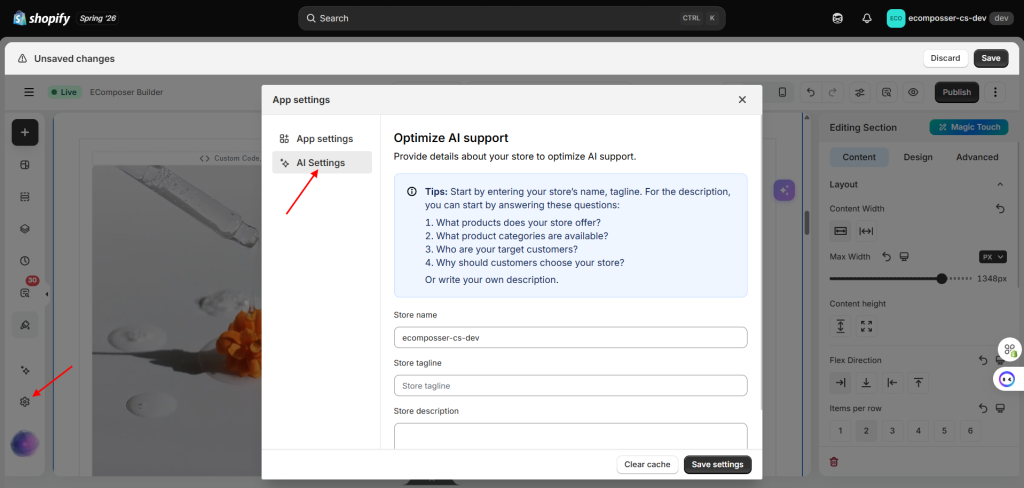Choose the full width content option
The image size is (1024, 488).
pos(867,231)
